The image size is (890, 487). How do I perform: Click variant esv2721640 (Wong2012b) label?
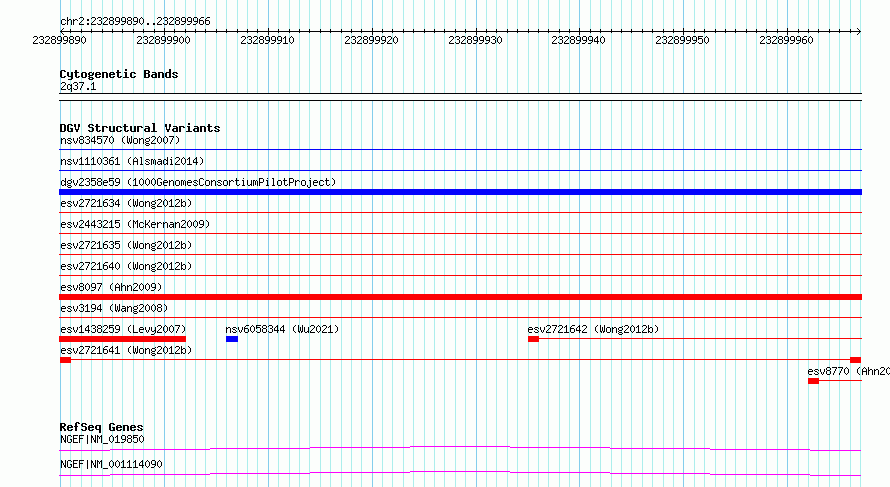click(x=126, y=266)
